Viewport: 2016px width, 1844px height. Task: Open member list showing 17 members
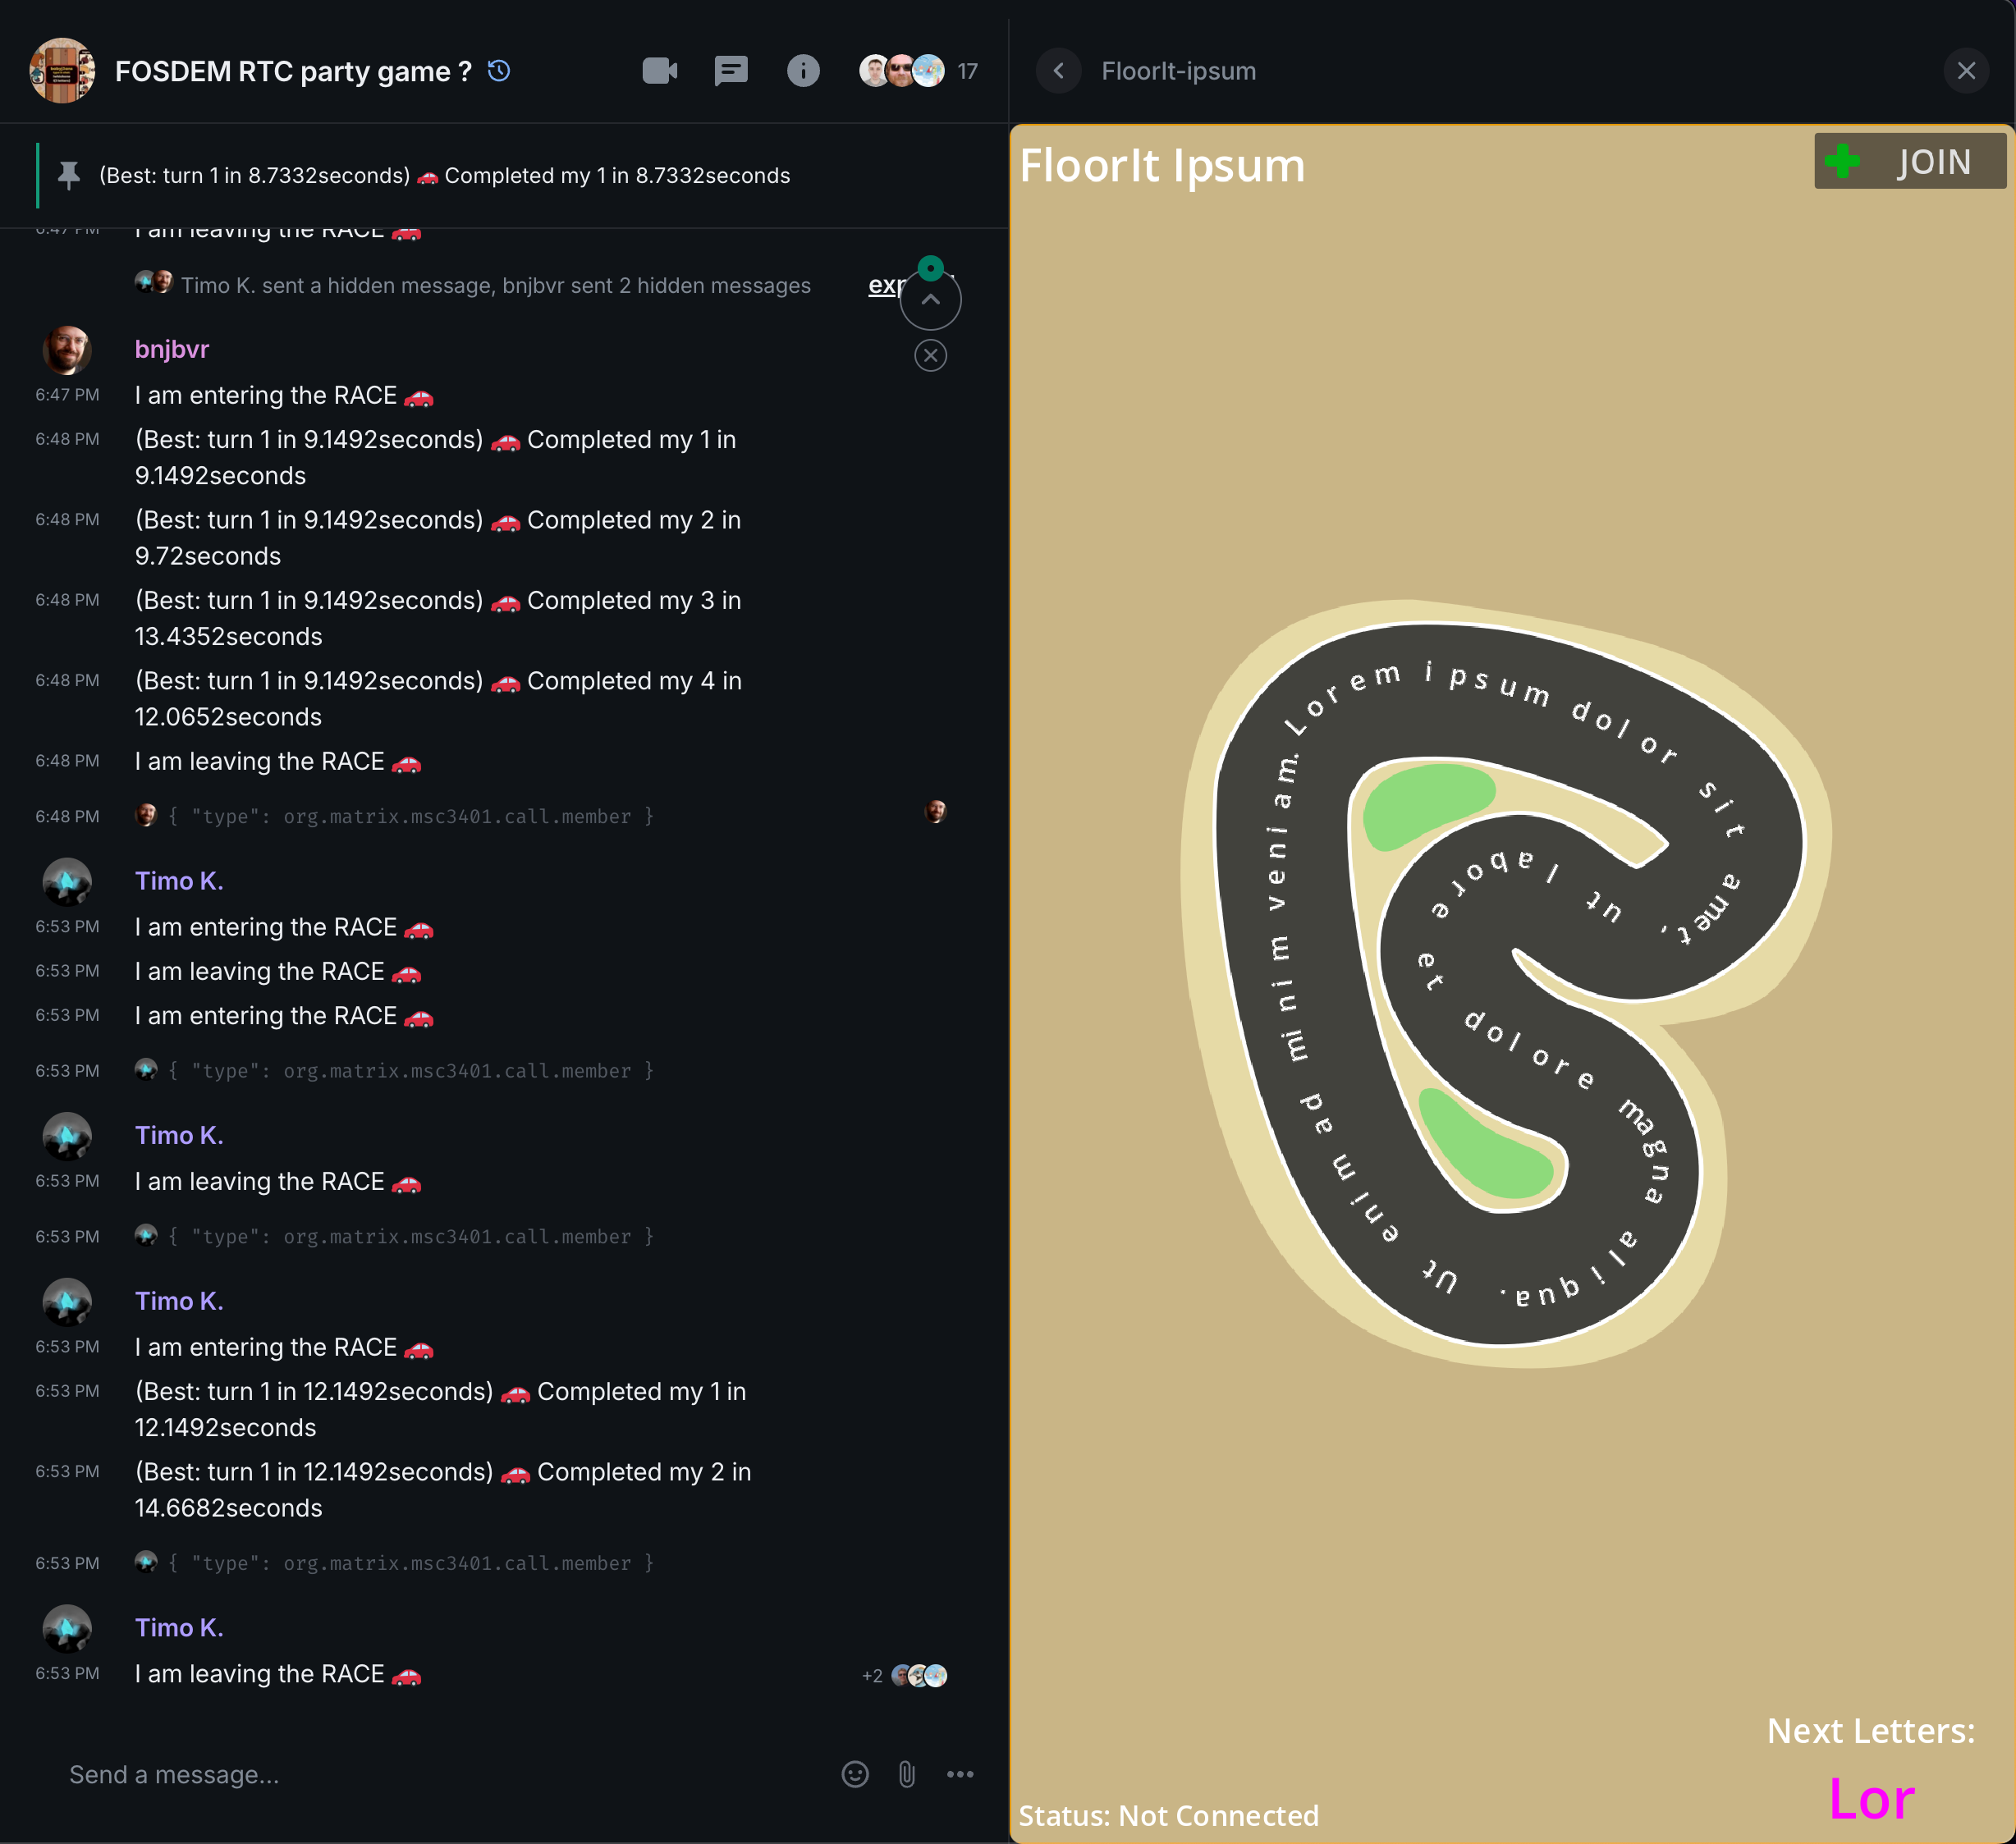click(x=917, y=71)
